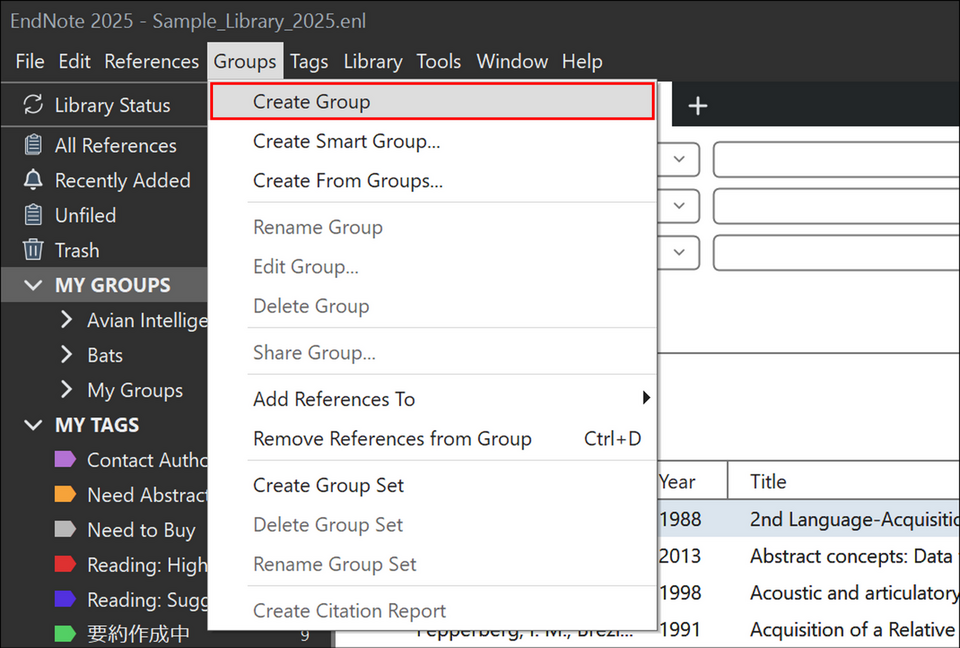Click Share Group... menu entry
This screenshot has width=960, height=648.
click(432, 352)
